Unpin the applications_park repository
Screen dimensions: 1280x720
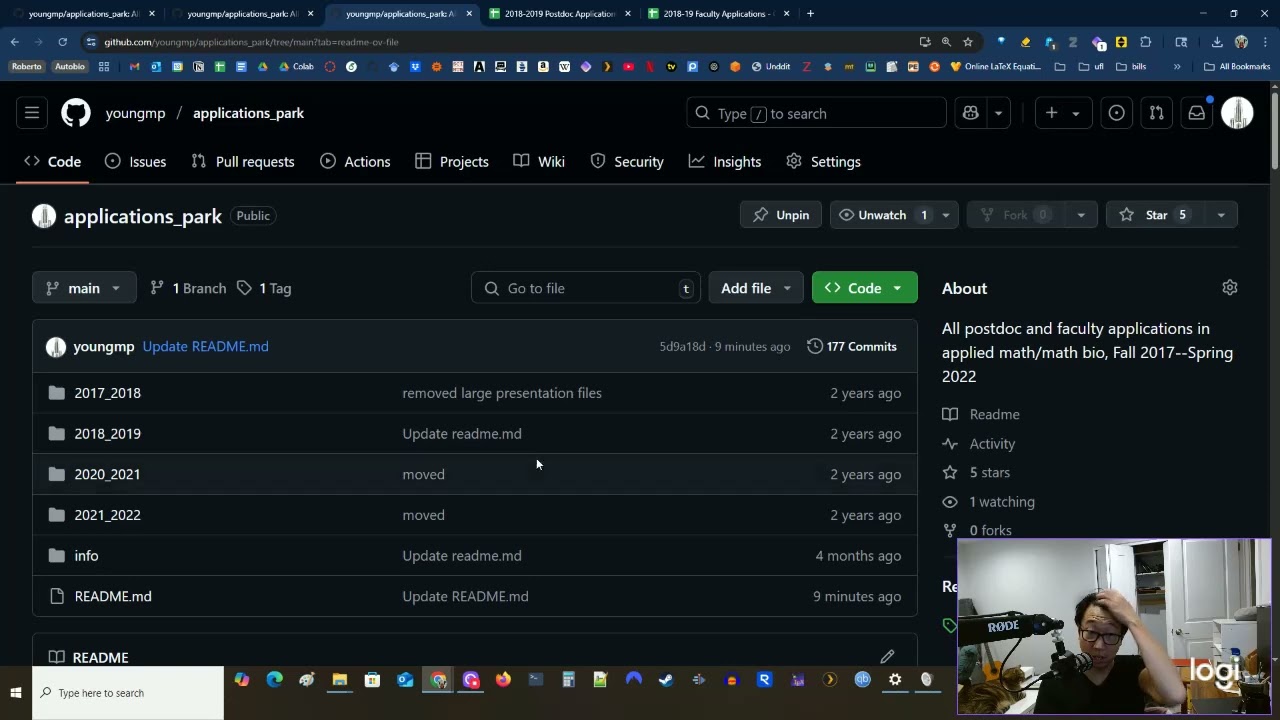781,215
